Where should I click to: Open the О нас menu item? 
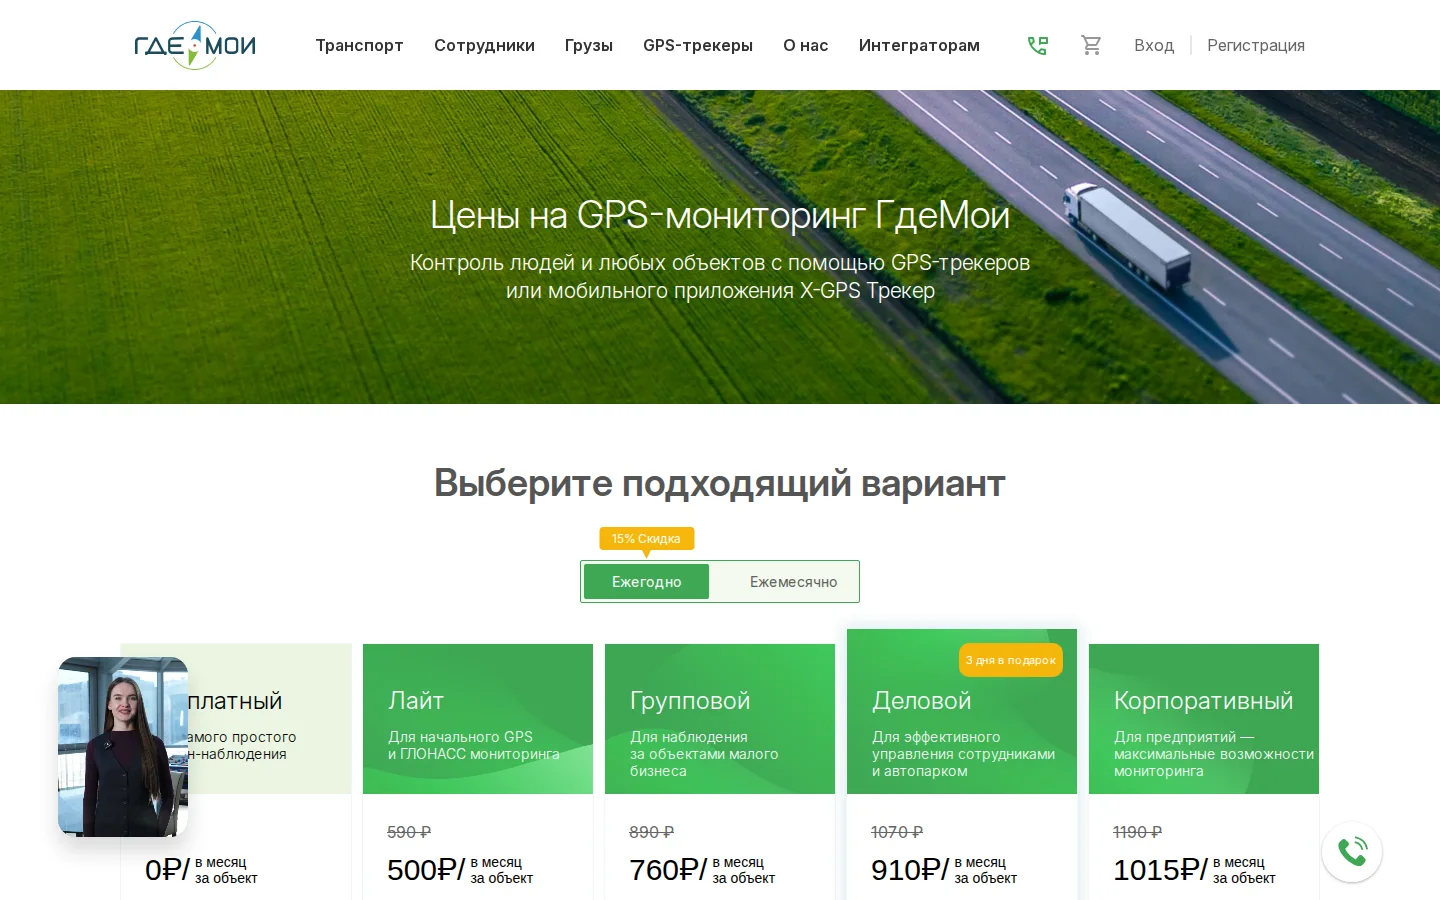pos(806,45)
